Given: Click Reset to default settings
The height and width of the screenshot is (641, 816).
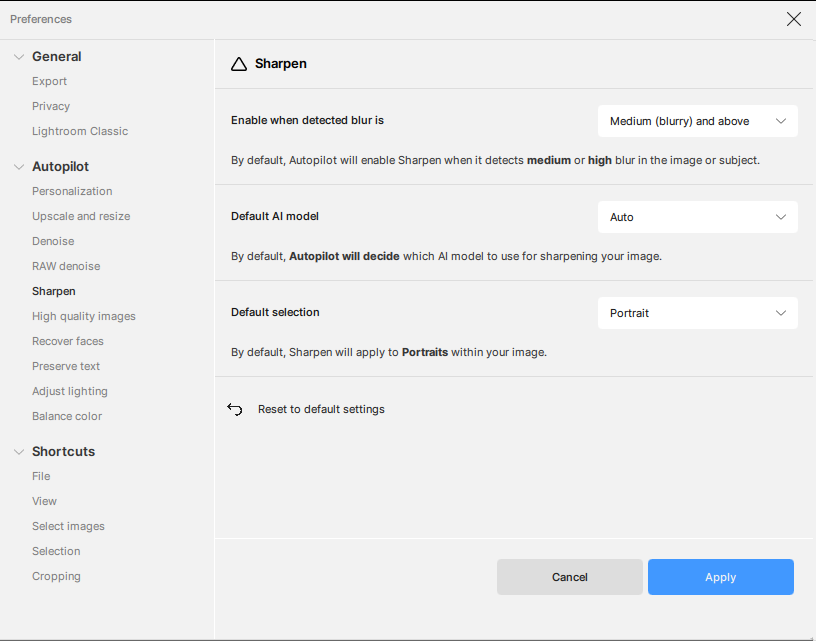Looking at the screenshot, I should pyautogui.click(x=321, y=409).
